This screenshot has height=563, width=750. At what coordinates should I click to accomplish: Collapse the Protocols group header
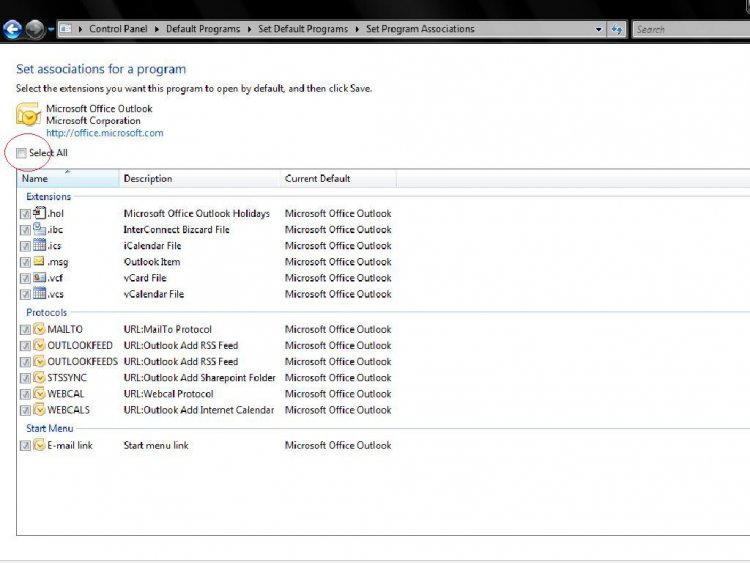coord(46,312)
